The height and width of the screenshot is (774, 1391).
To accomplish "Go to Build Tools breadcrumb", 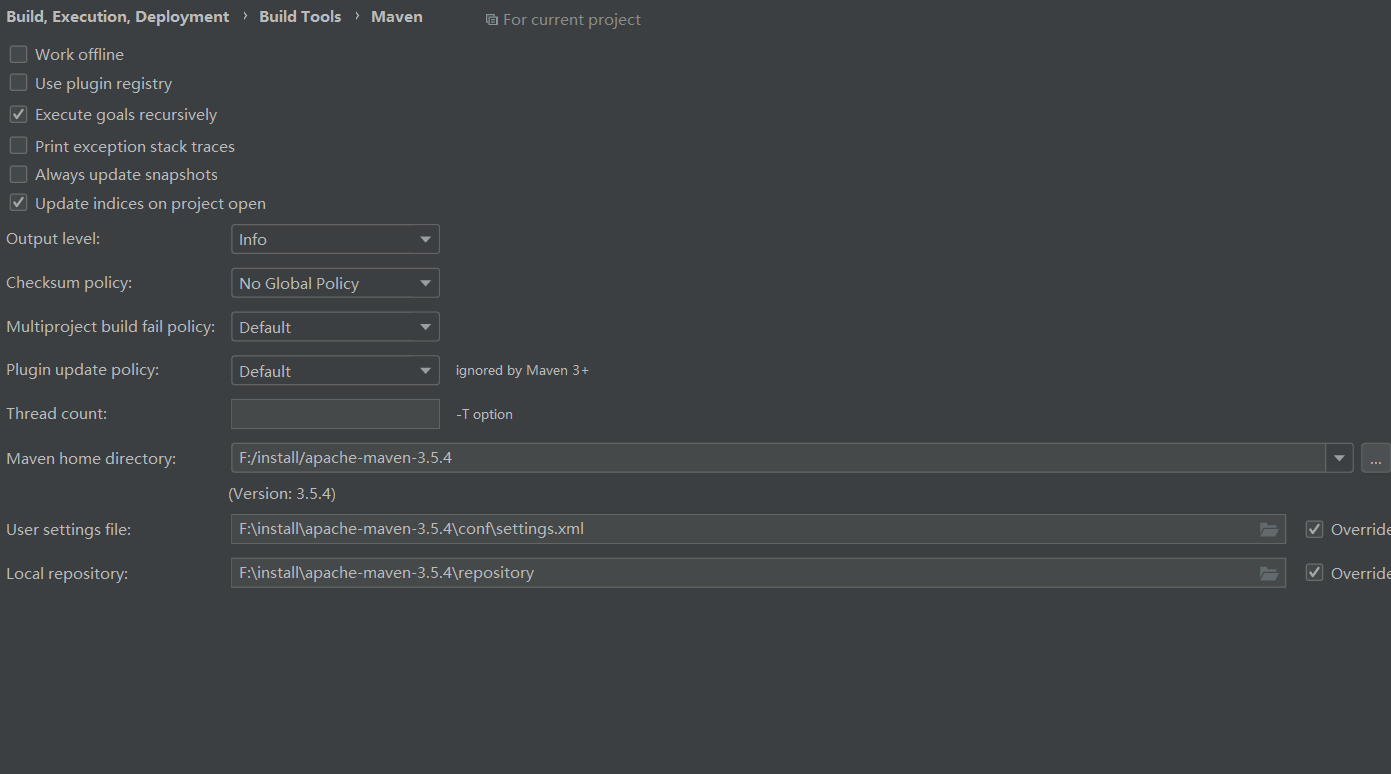I will coord(300,17).
